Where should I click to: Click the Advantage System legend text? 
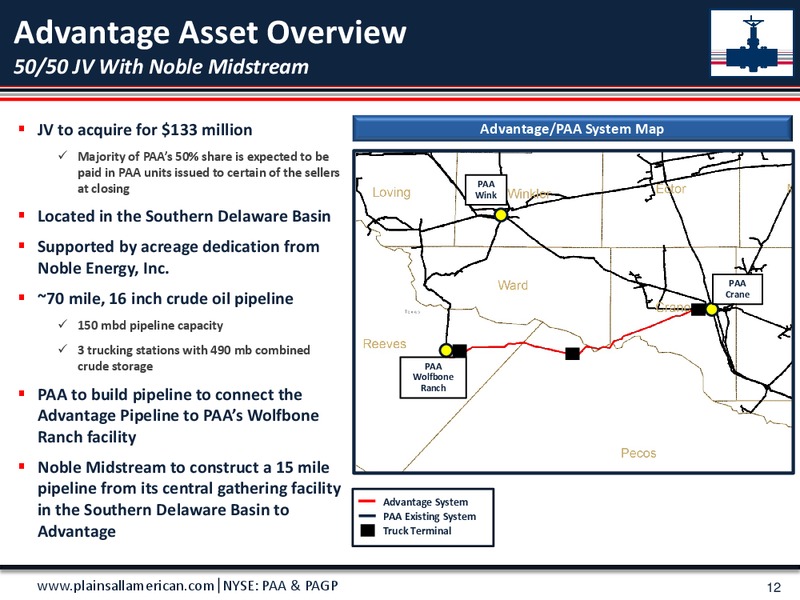[425, 502]
